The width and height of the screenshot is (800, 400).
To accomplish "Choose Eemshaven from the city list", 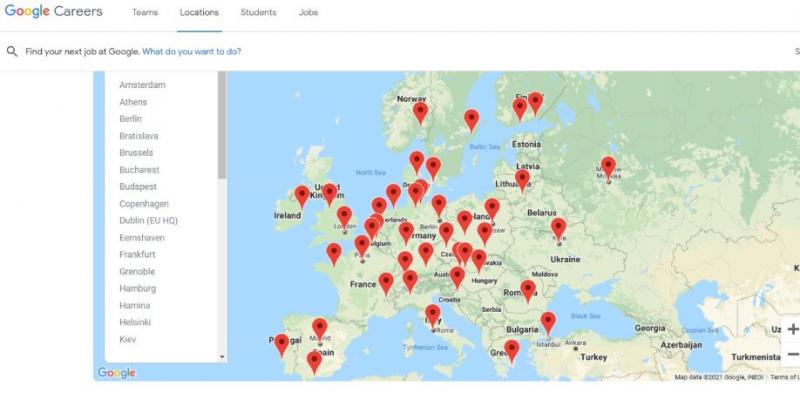I will pyautogui.click(x=142, y=238).
